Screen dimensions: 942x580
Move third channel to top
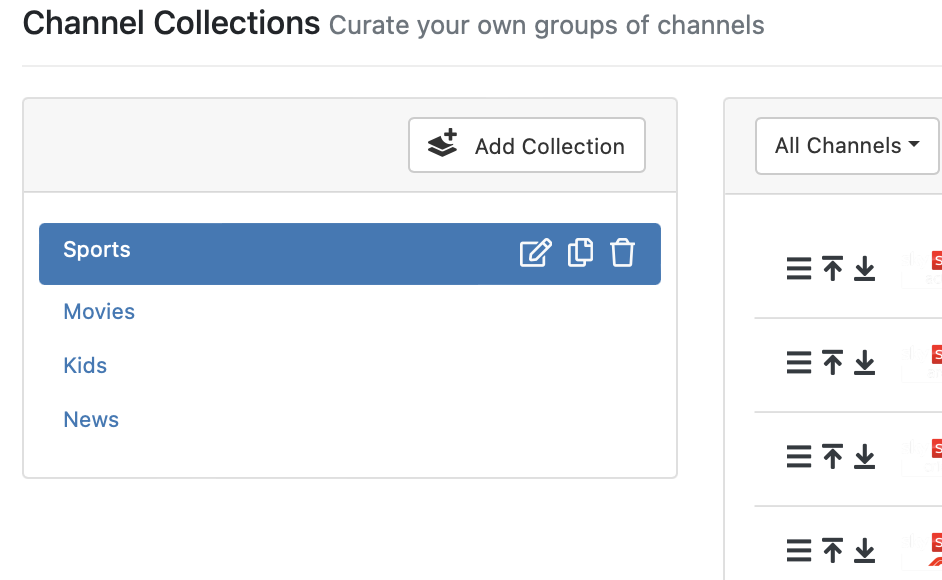tap(832, 457)
